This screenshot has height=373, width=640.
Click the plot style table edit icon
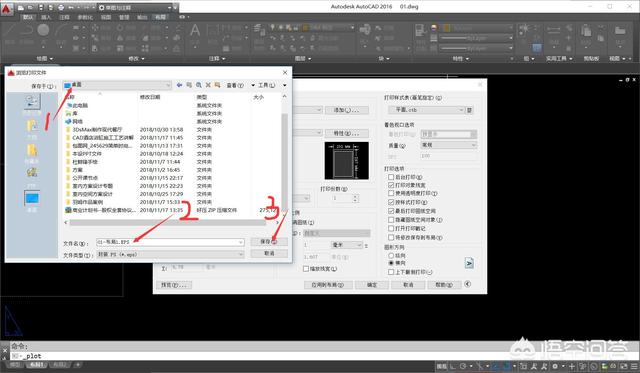(x=469, y=110)
